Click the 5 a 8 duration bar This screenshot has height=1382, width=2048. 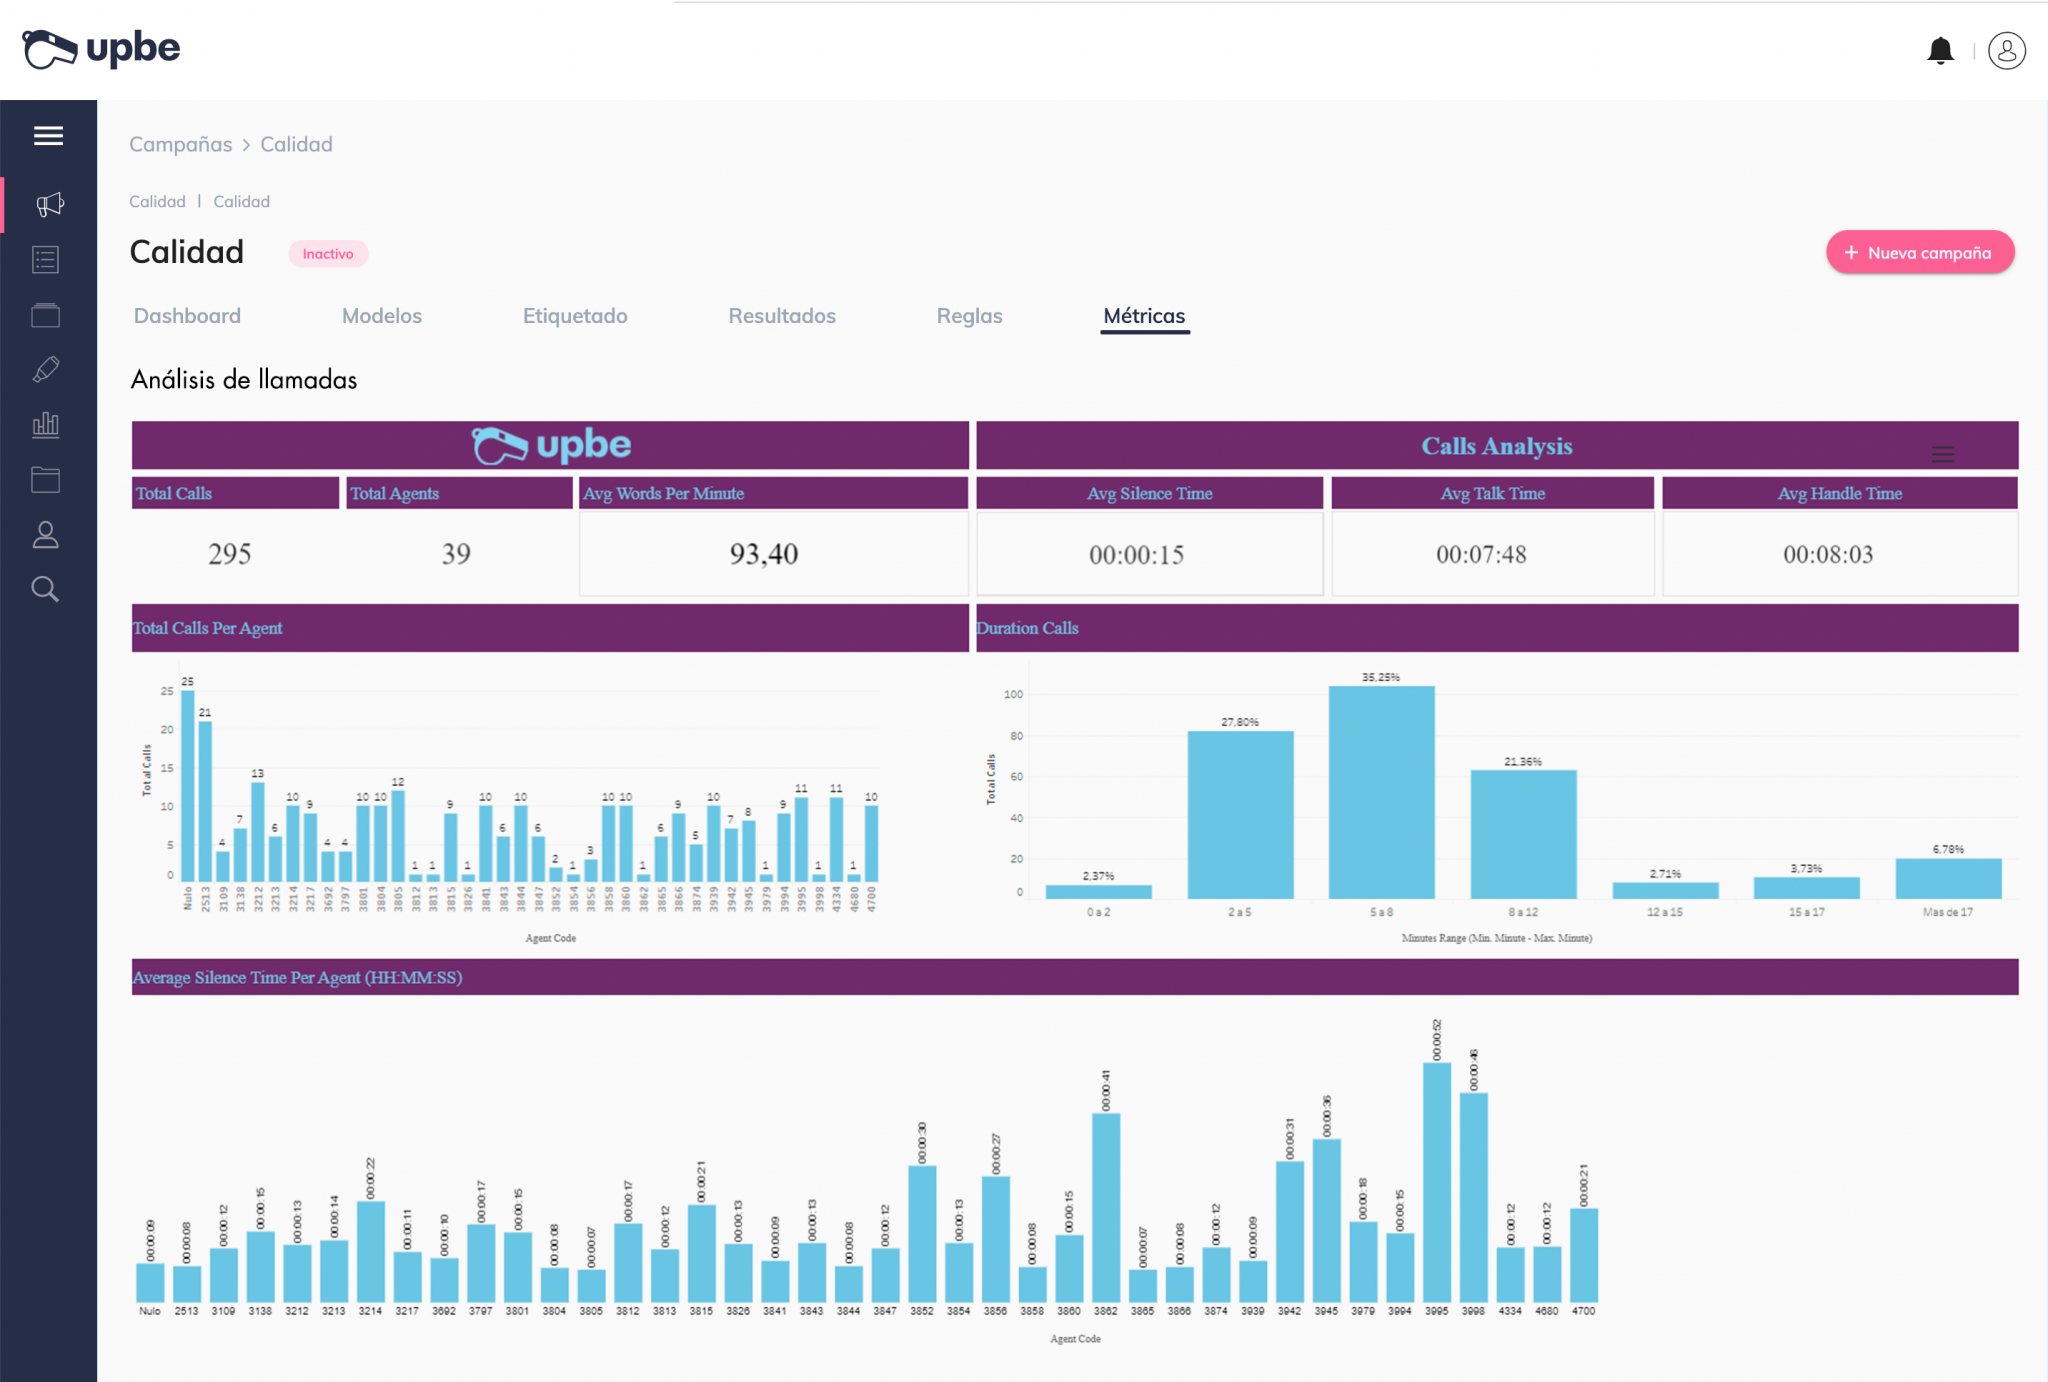(1381, 792)
